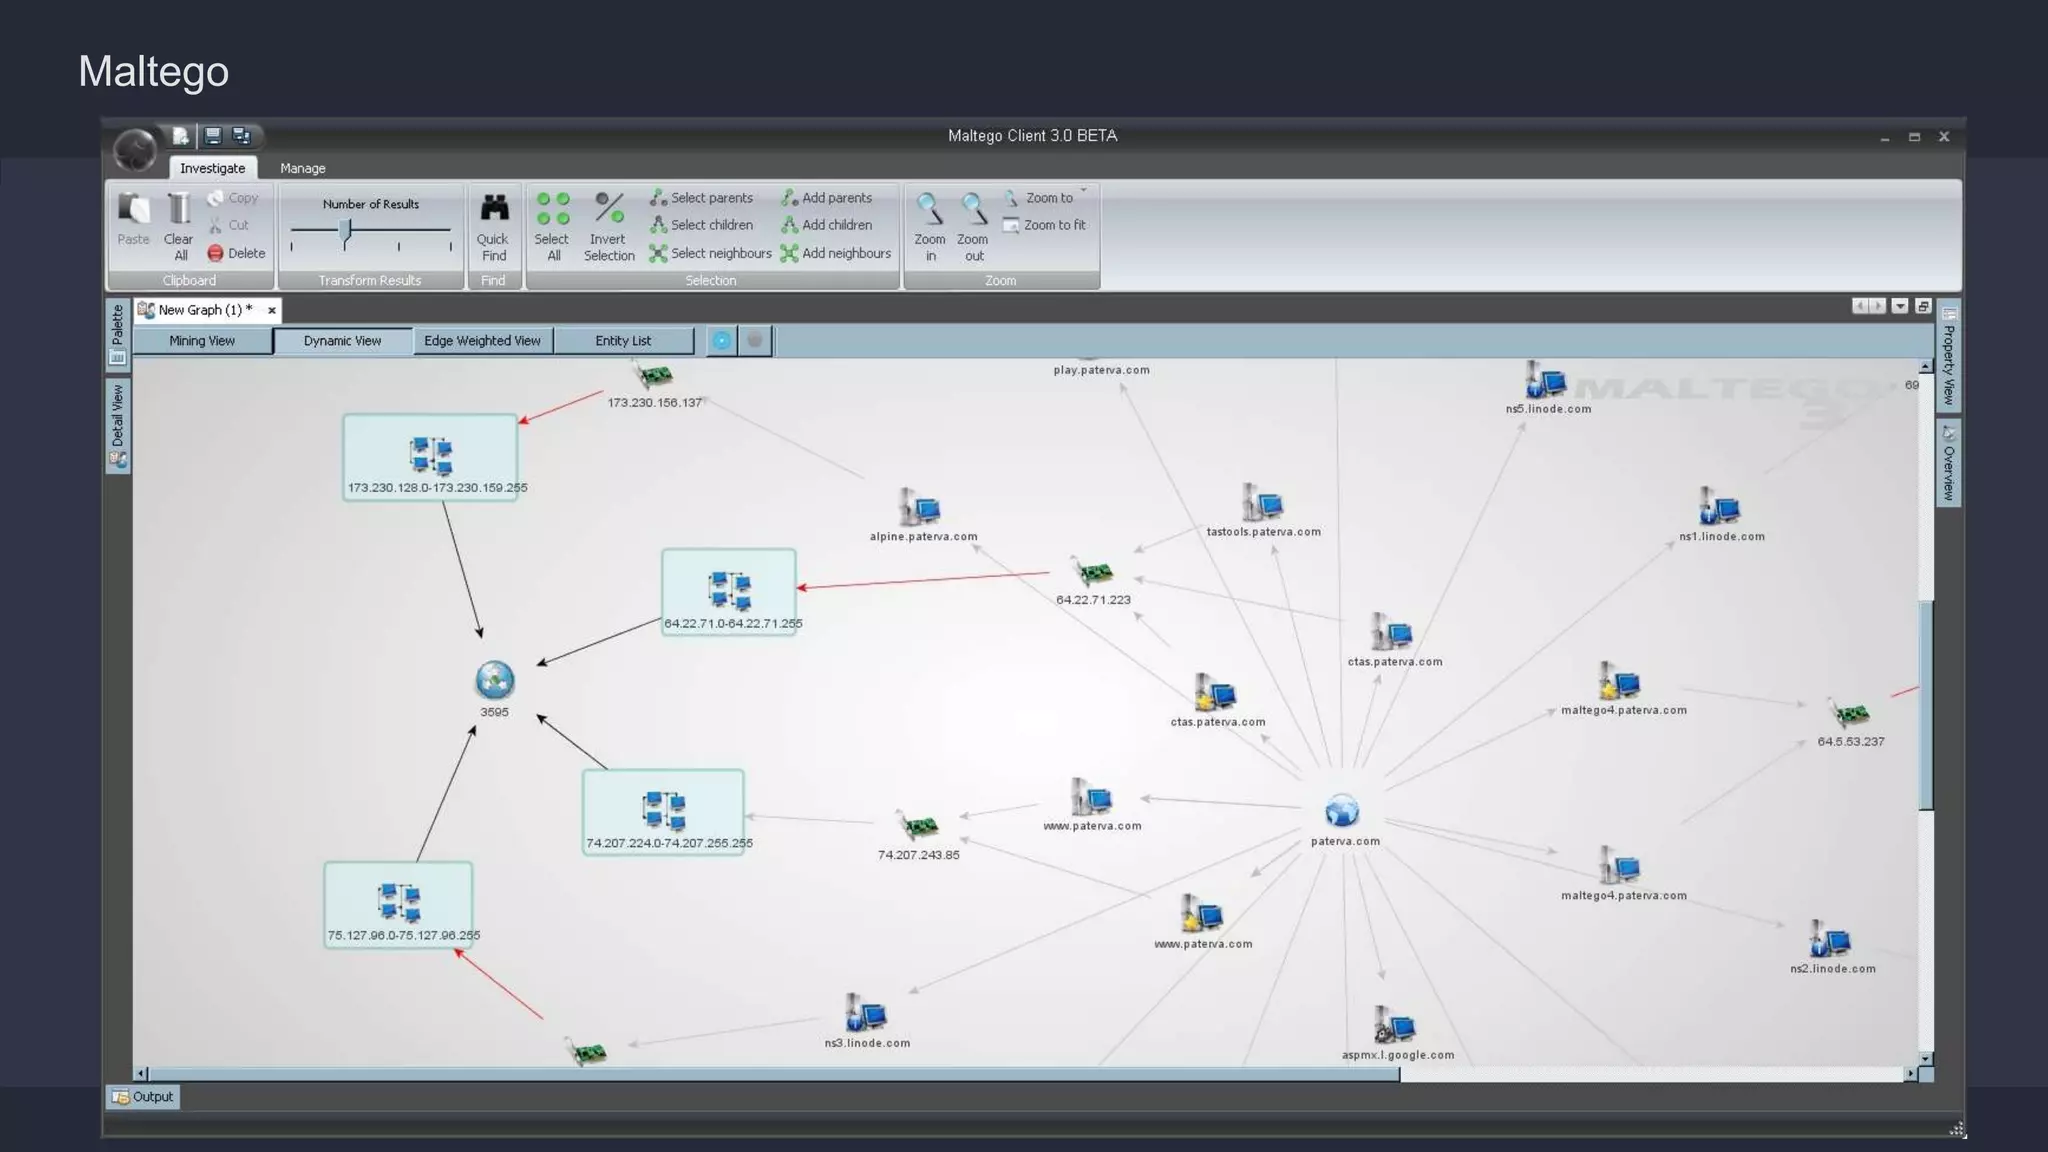2048x1152 pixels.
Task: Toggle the blue circle layout button
Action: pyautogui.click(x=721, y=341)
